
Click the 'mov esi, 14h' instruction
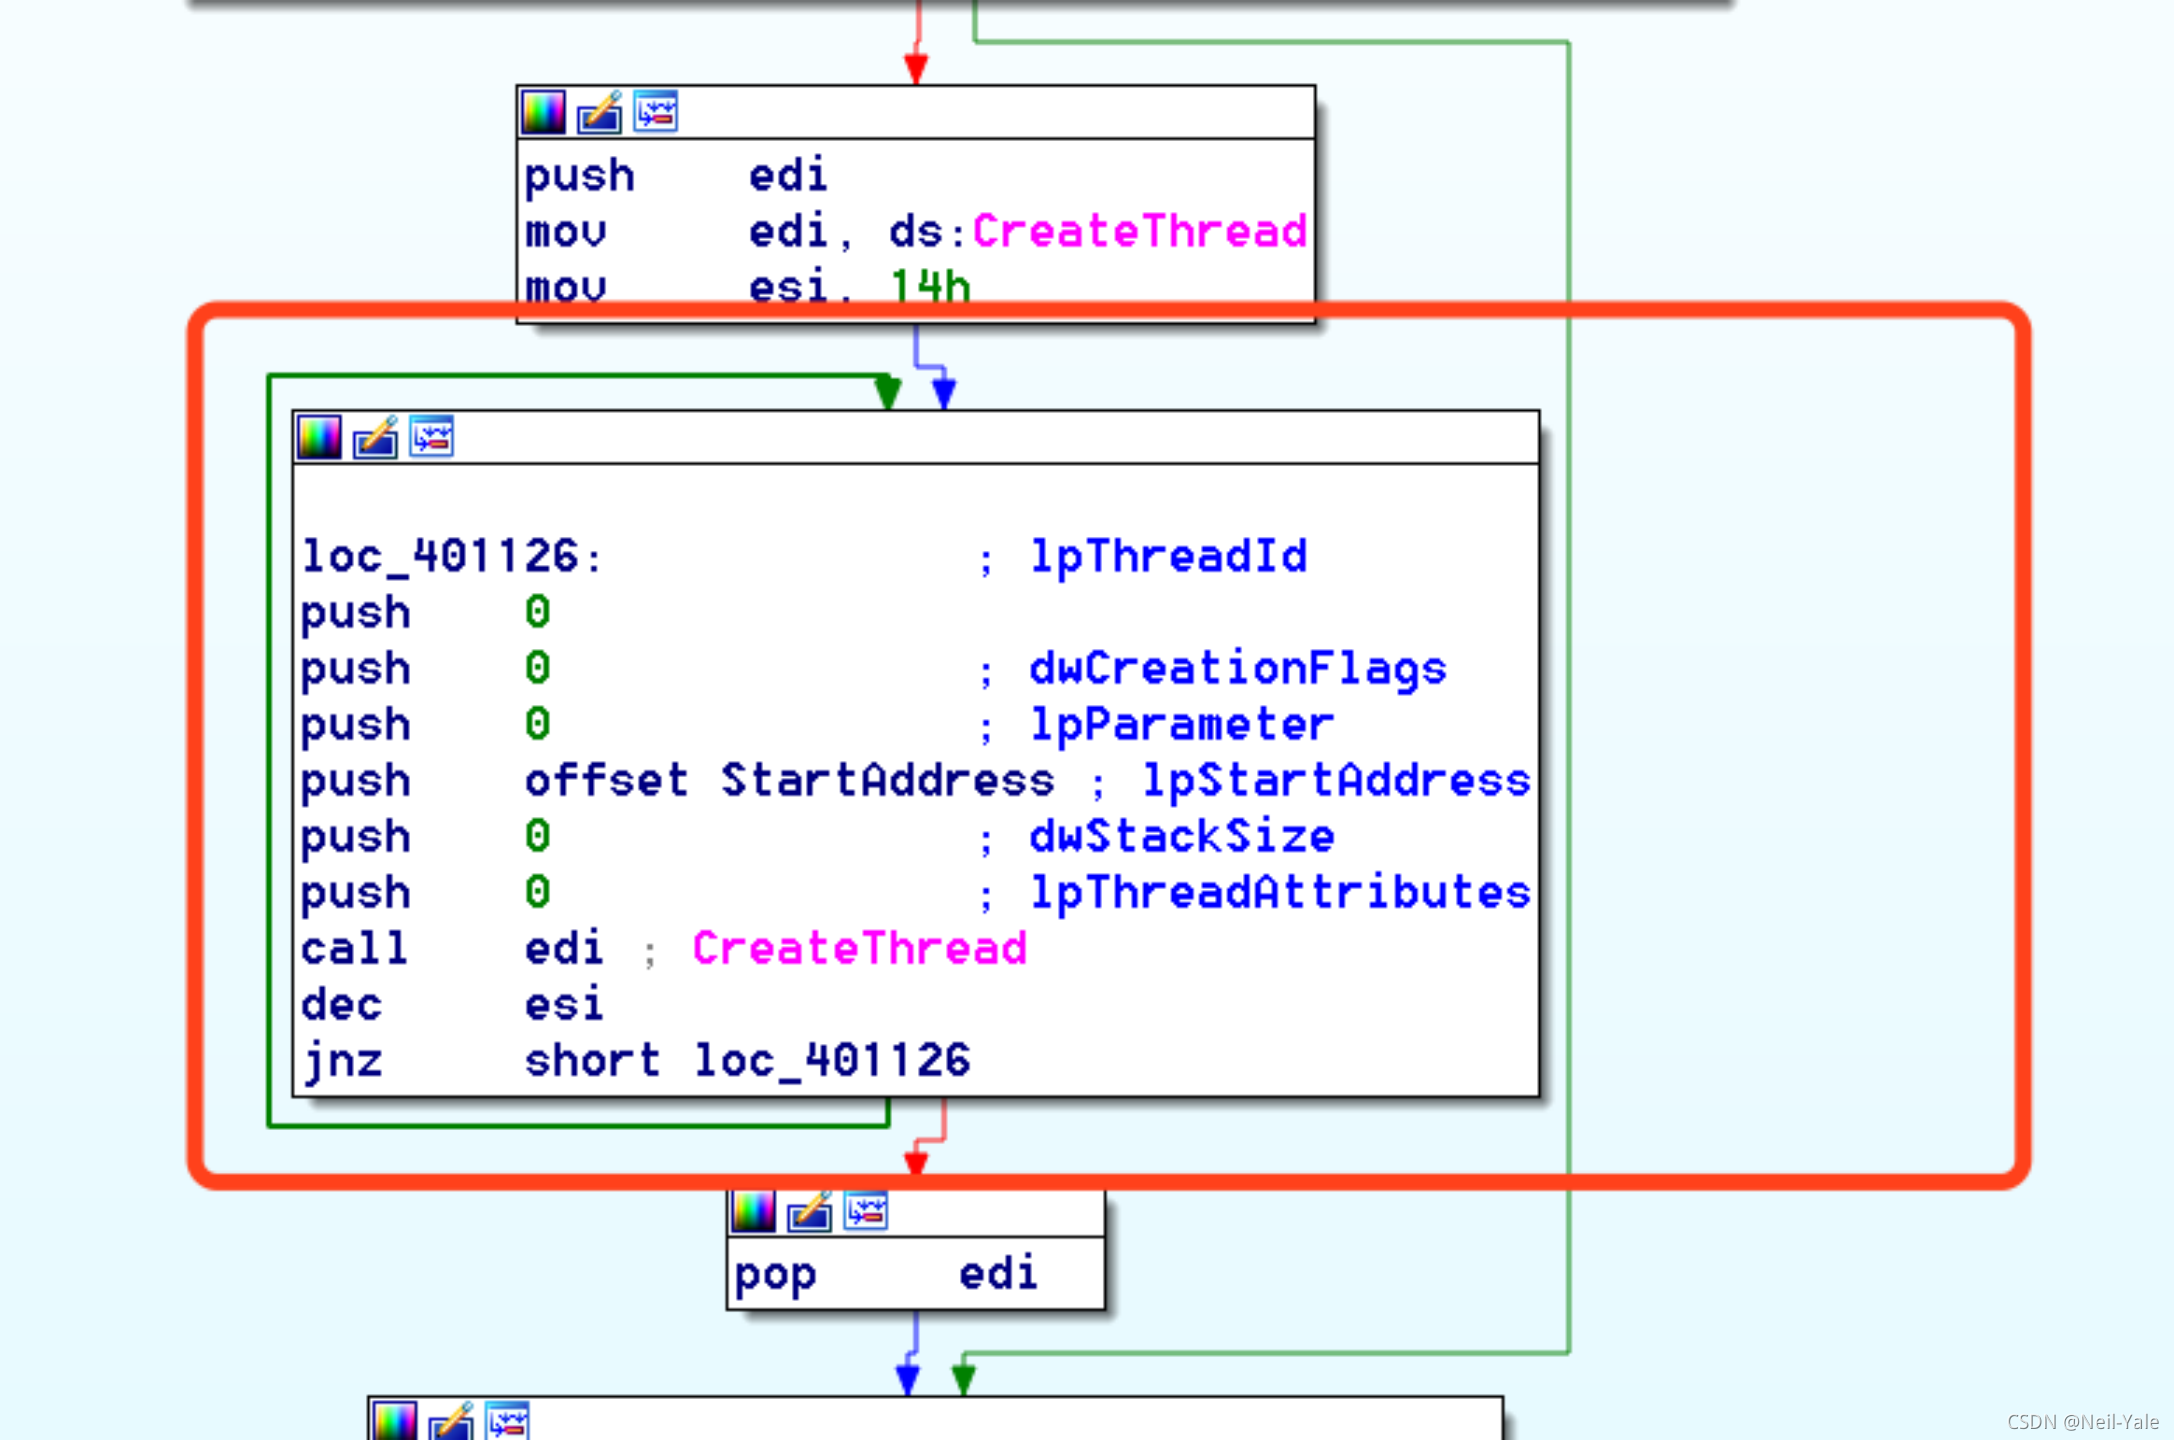(x=747, y=287)
